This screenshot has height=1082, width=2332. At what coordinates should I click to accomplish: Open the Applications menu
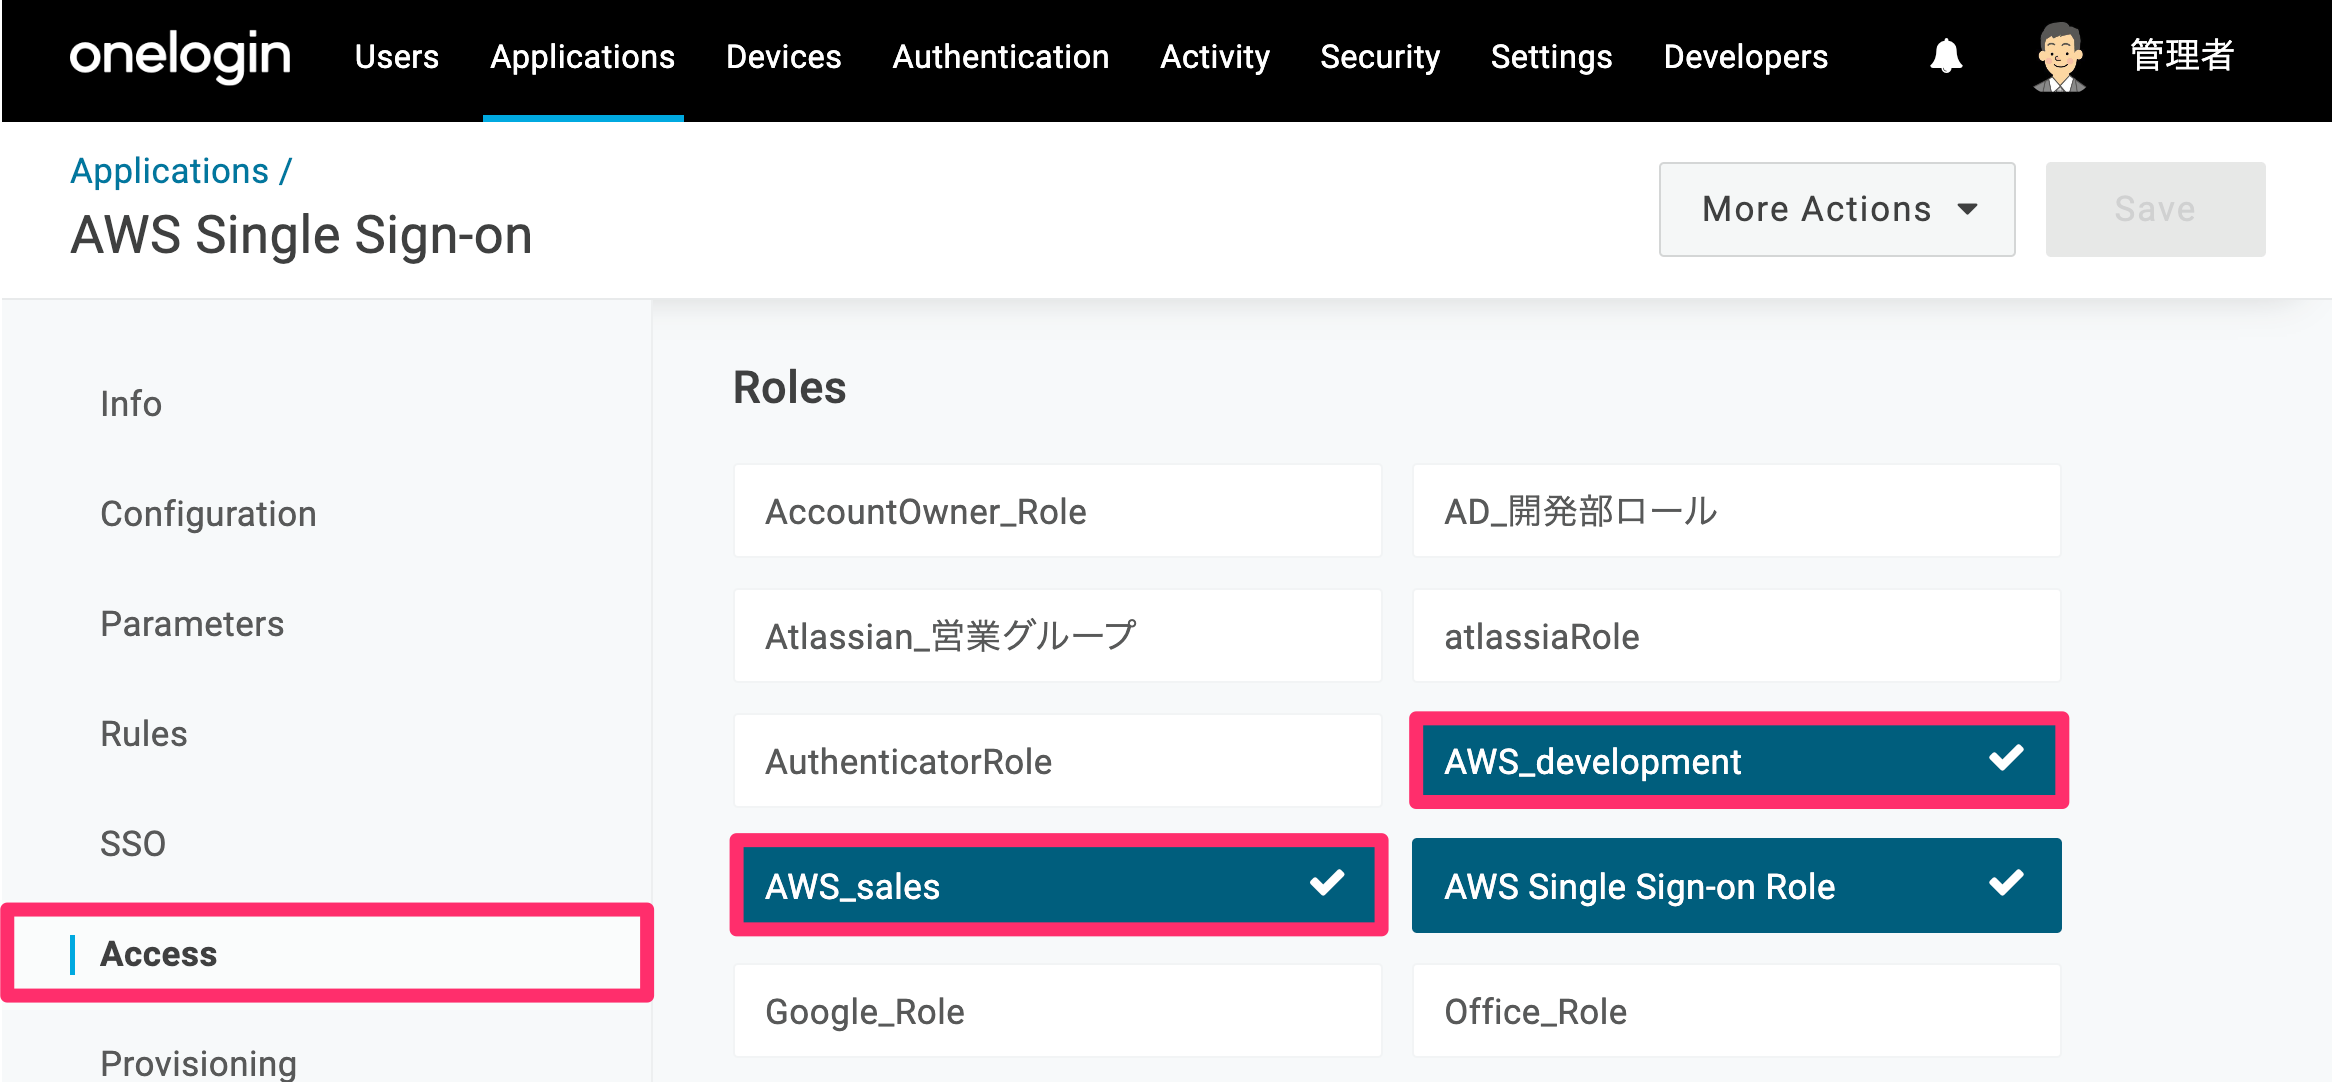(583, 57)
